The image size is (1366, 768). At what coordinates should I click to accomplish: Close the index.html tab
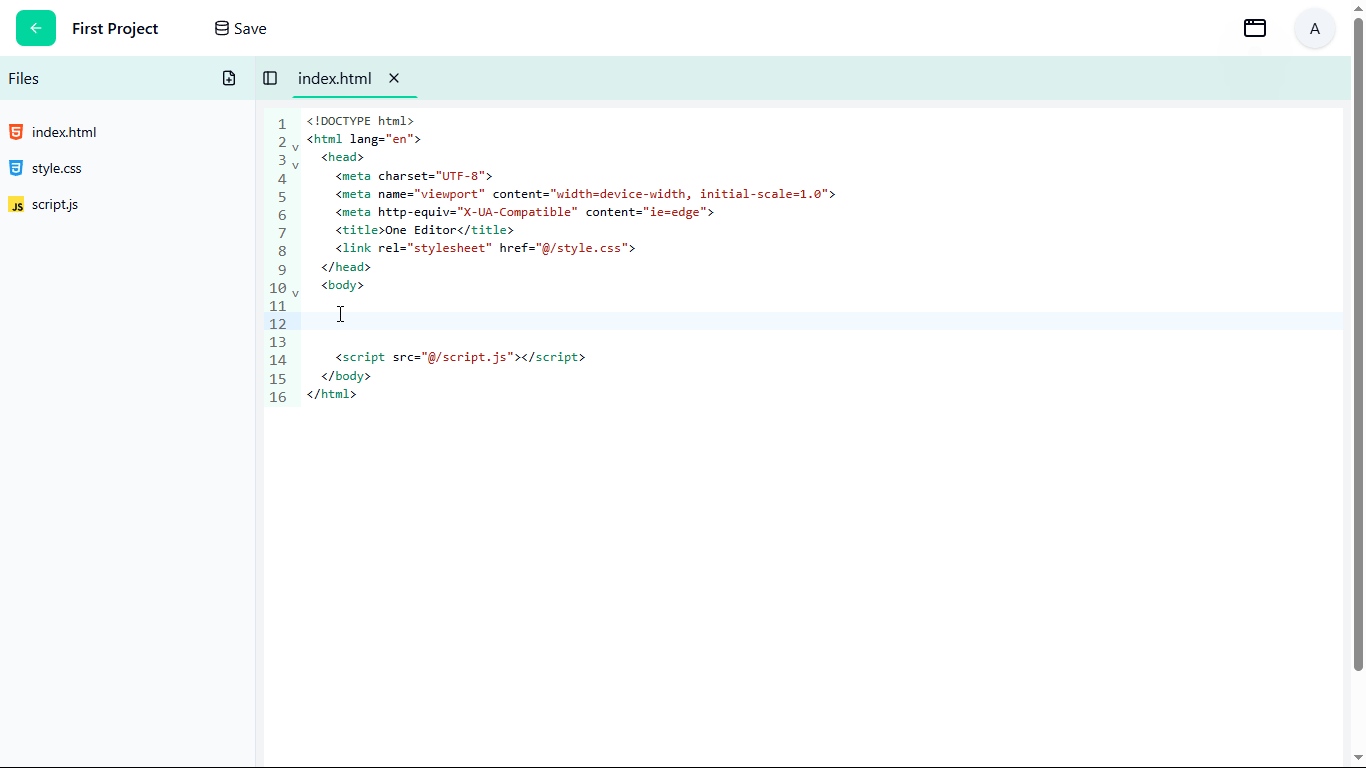[x=394, y=78]
